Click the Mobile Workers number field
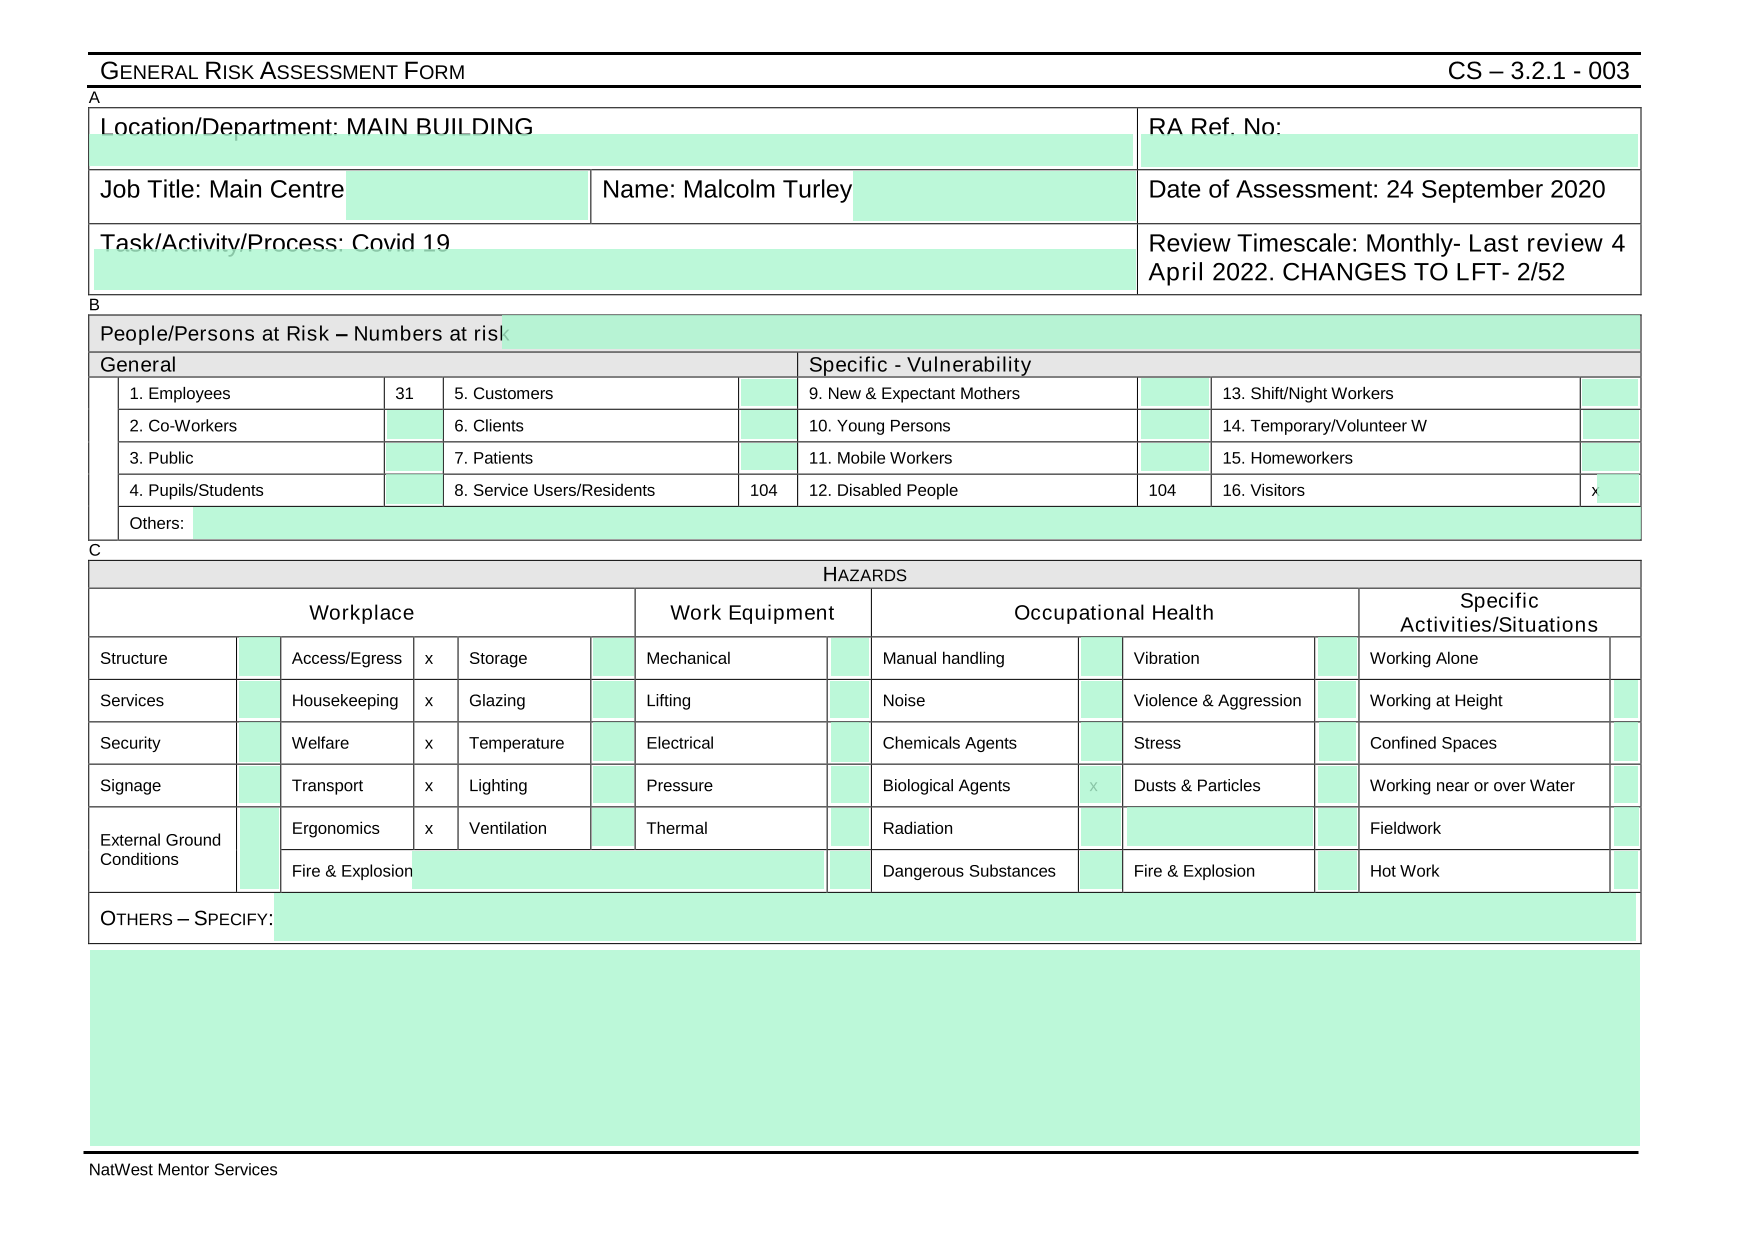The image size is (1754, 1240). pyautogui.click(x=1174, y=458)
